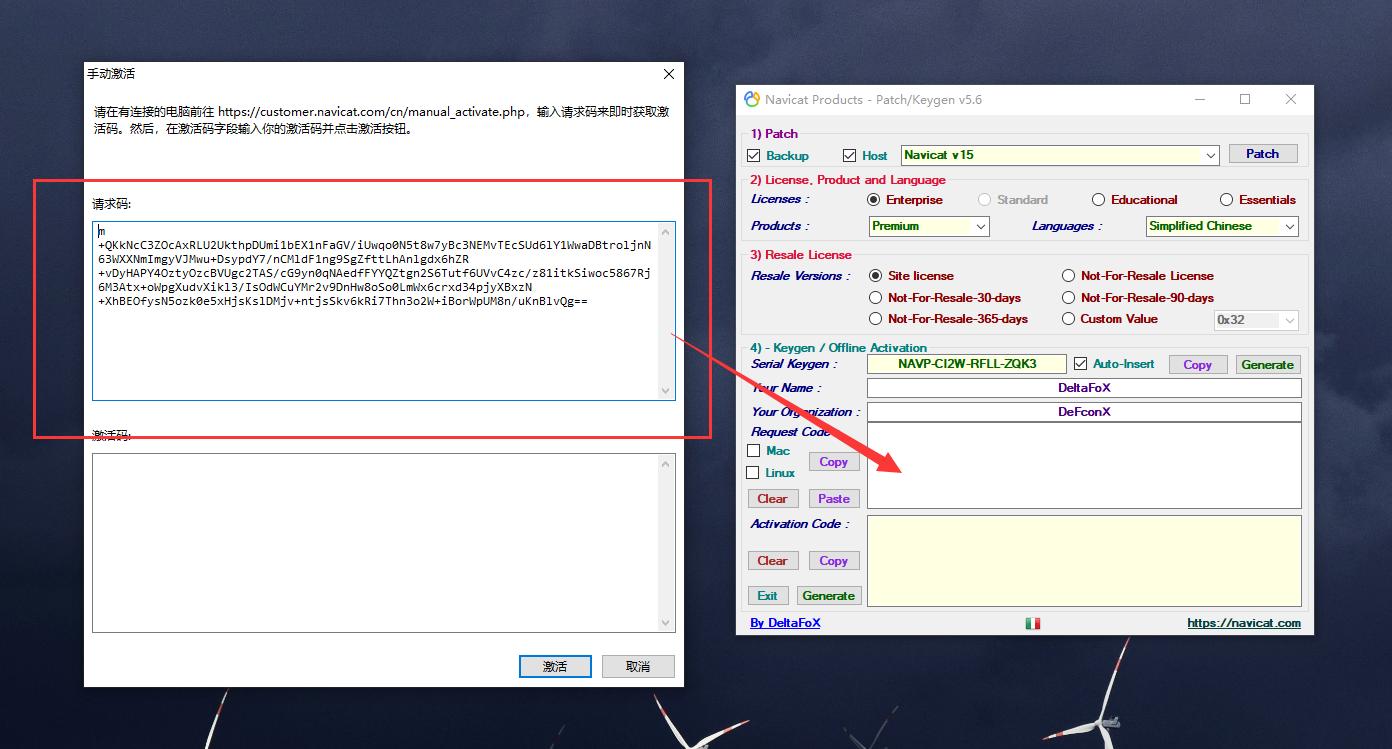1392x749 pixels.
Task: Click into the Serial Keygen field
Action: [x=967, y=364]
